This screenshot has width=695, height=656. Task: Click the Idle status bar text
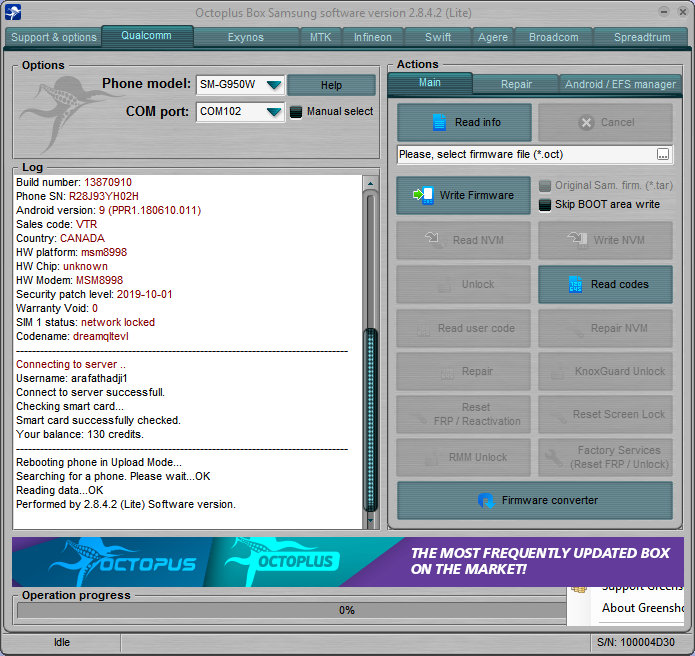(62, 642)
